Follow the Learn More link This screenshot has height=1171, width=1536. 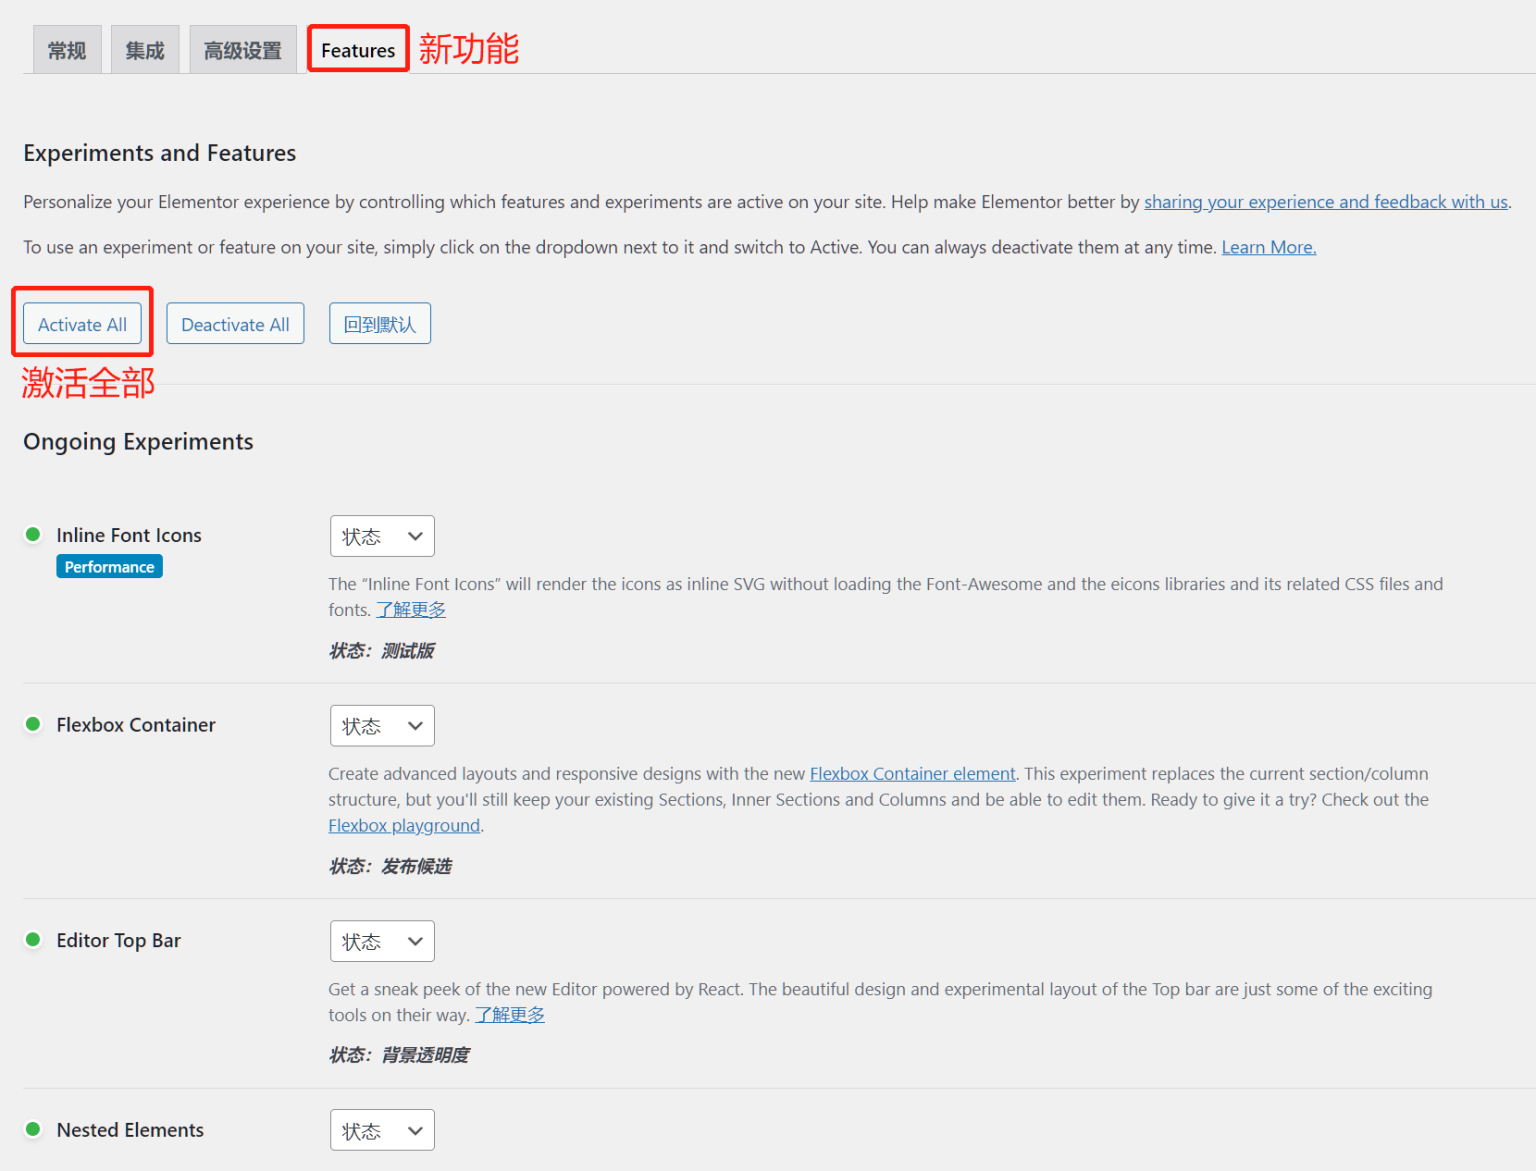1269,247
